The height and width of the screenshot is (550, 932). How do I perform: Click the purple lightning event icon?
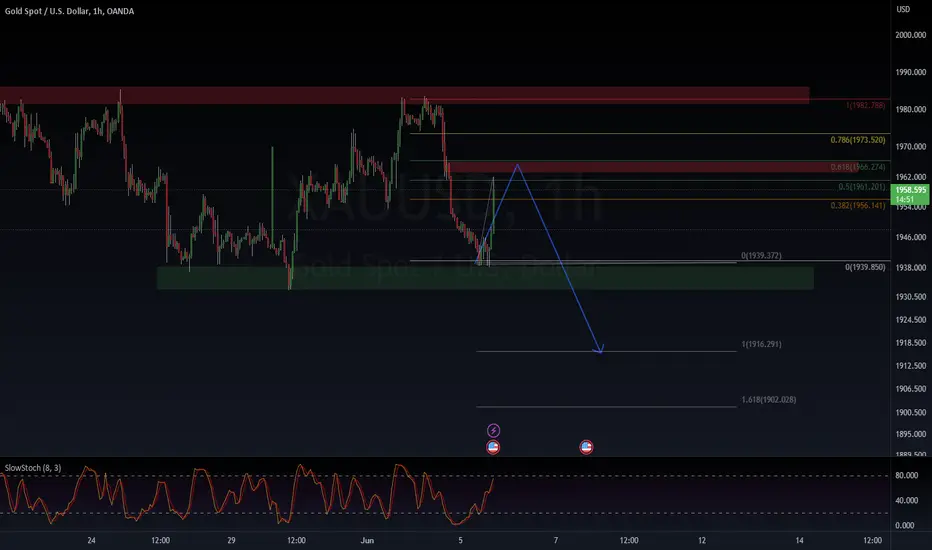tap(493, 430)
